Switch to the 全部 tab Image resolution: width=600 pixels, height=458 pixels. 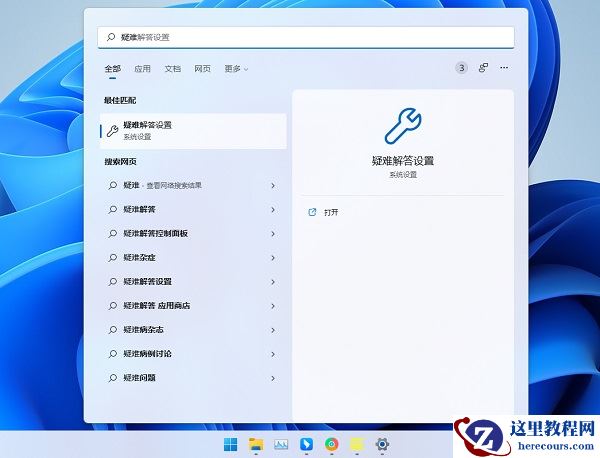(x=112, y=69)
